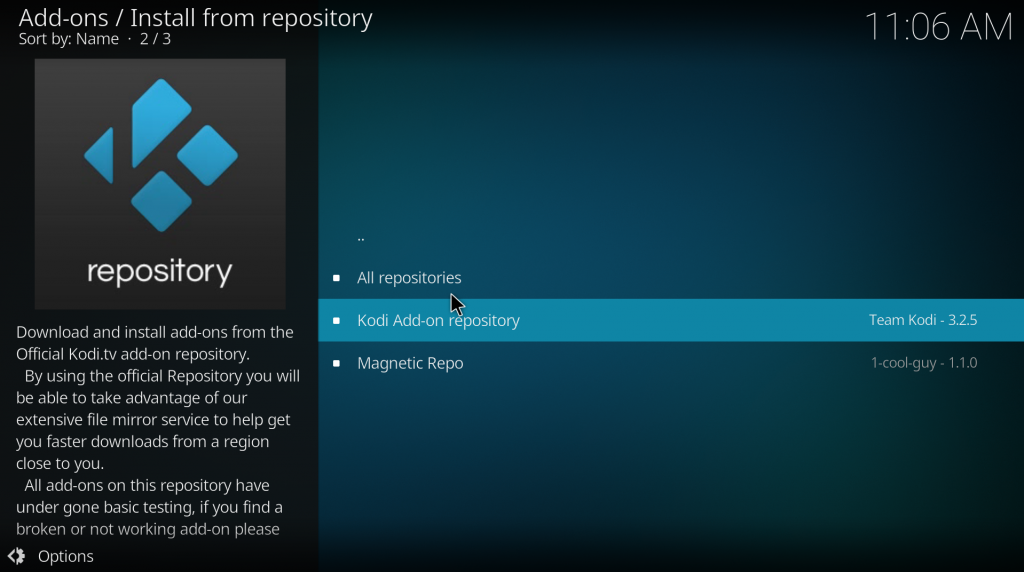The height and width of the screenshot is (572, 1024).
Task: Select Kodi Add-on repository row
Action: pyautogui.click(x=671, y=320)
